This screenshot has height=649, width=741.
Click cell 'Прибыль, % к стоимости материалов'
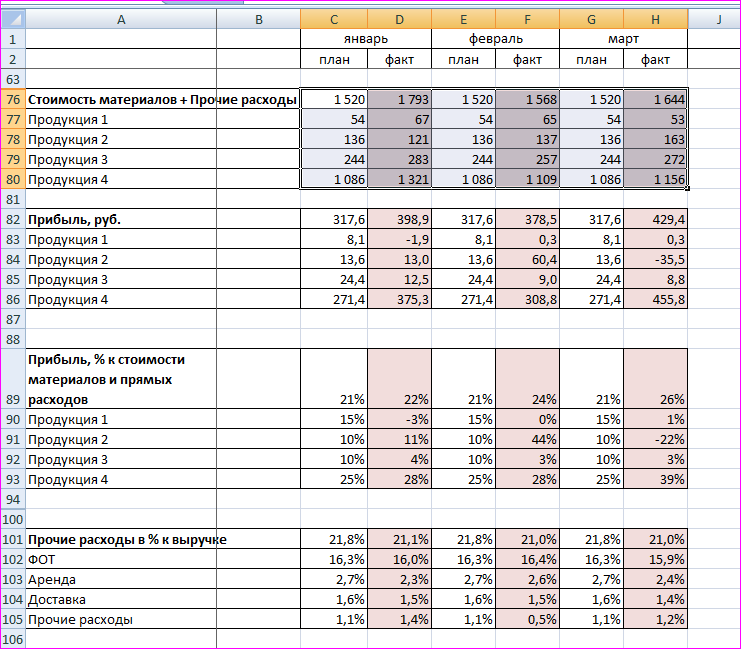coord(121,379)
